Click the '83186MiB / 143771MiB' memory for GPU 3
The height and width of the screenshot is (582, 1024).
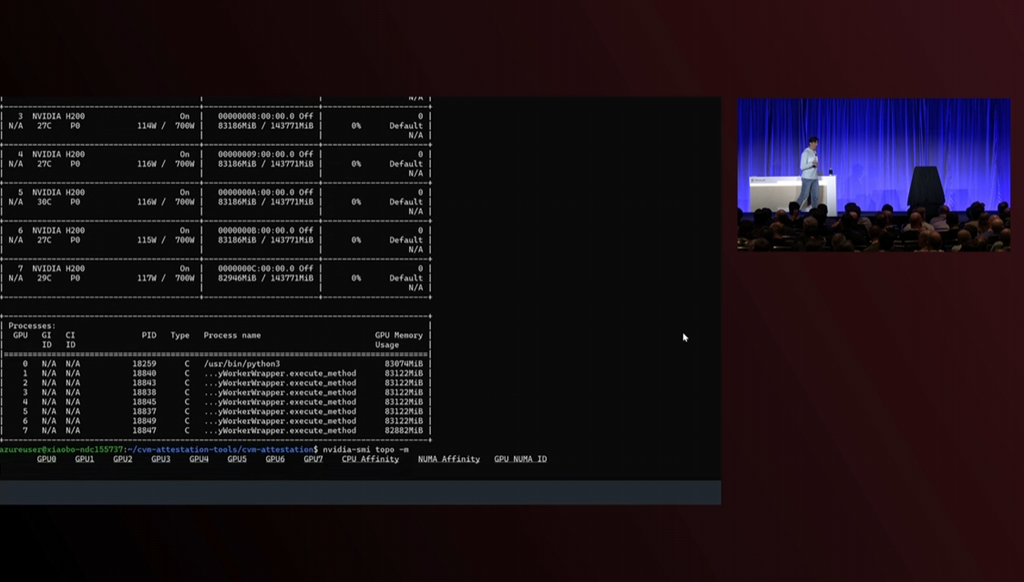(x=265, y=125)
